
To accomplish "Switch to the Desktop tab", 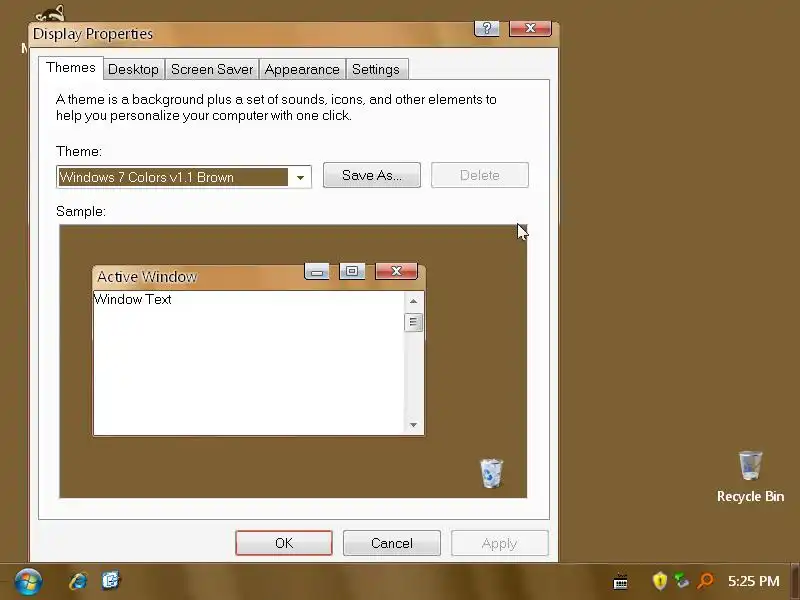I will (133, 69).
